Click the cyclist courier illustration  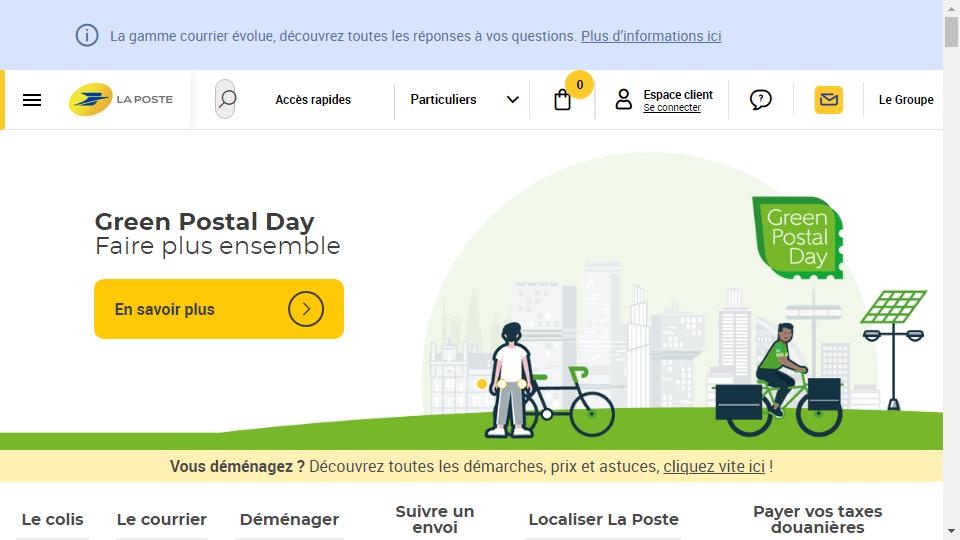tap(778, 380)
